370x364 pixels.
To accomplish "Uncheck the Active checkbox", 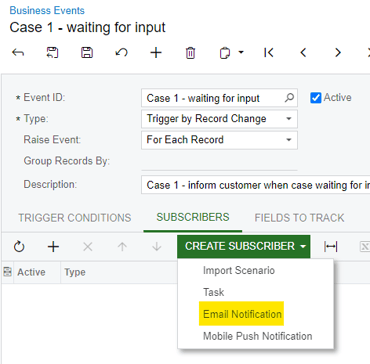I will [x=315, y=98].
